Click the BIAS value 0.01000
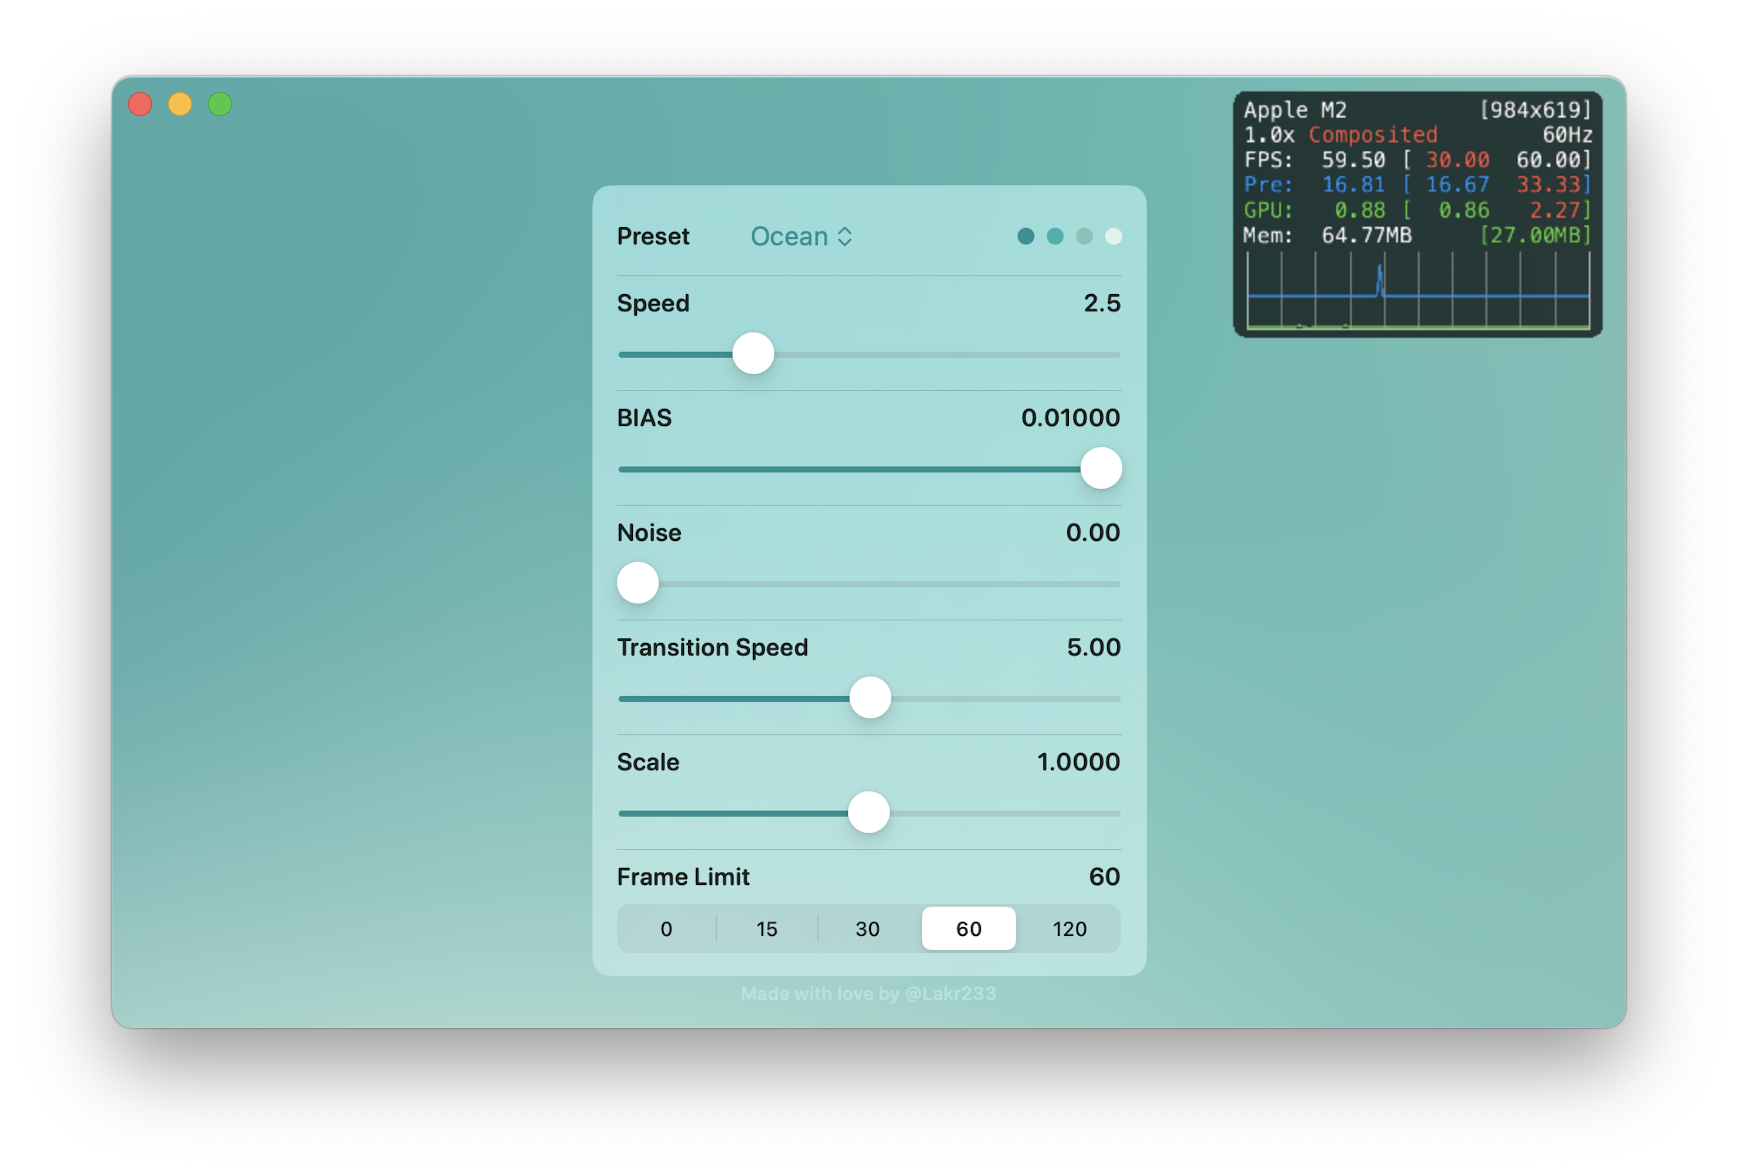1738x1176 pixels. (1070, 418)
